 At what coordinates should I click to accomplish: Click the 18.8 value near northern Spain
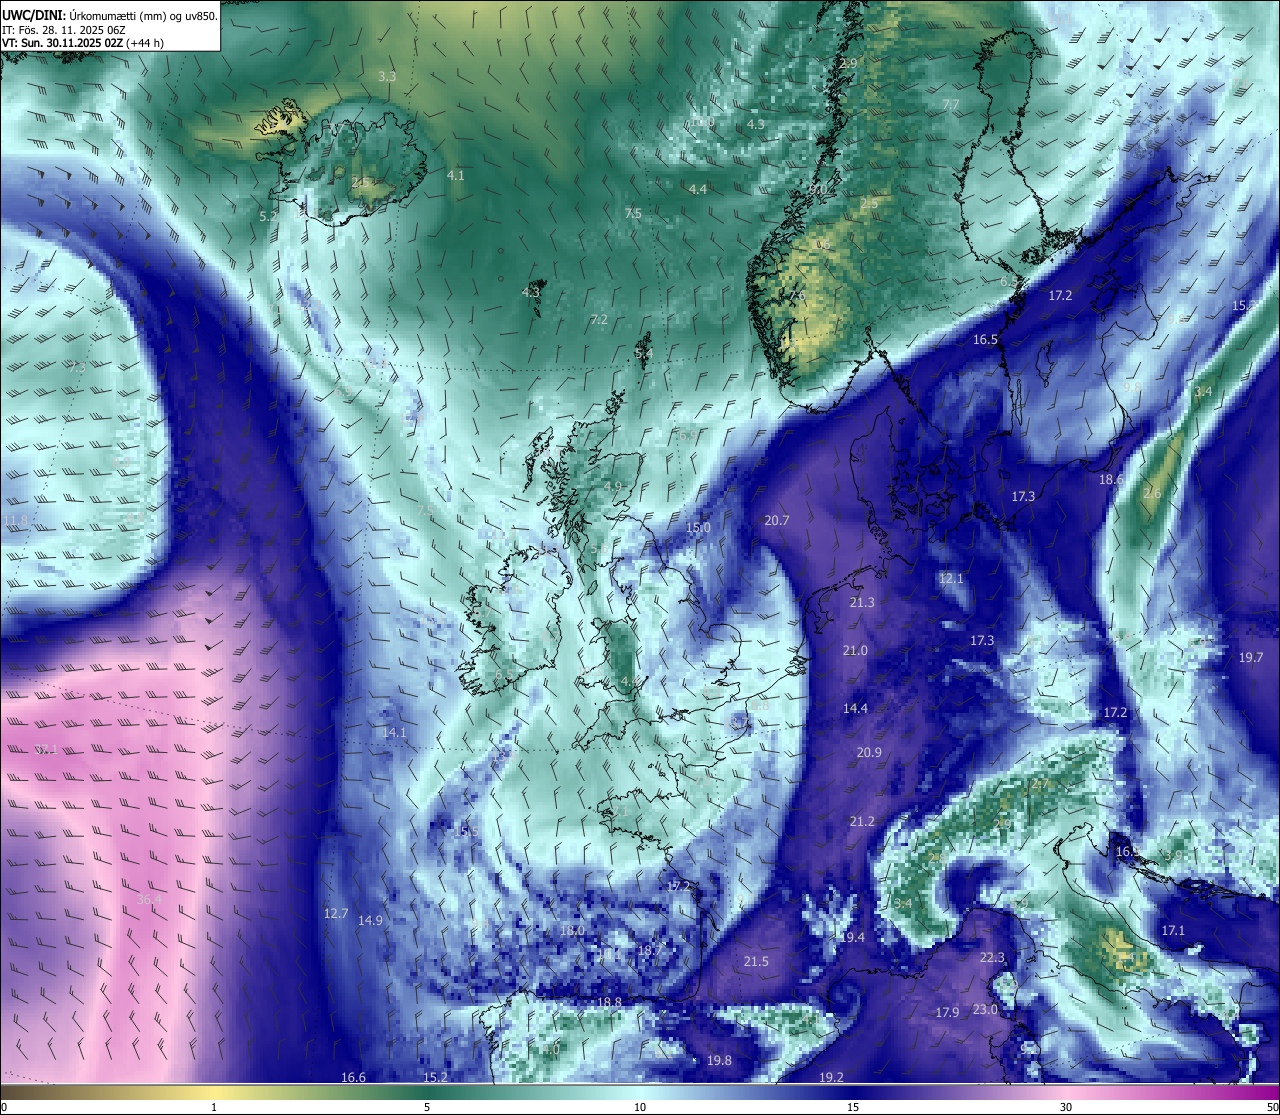point(609,1003)
